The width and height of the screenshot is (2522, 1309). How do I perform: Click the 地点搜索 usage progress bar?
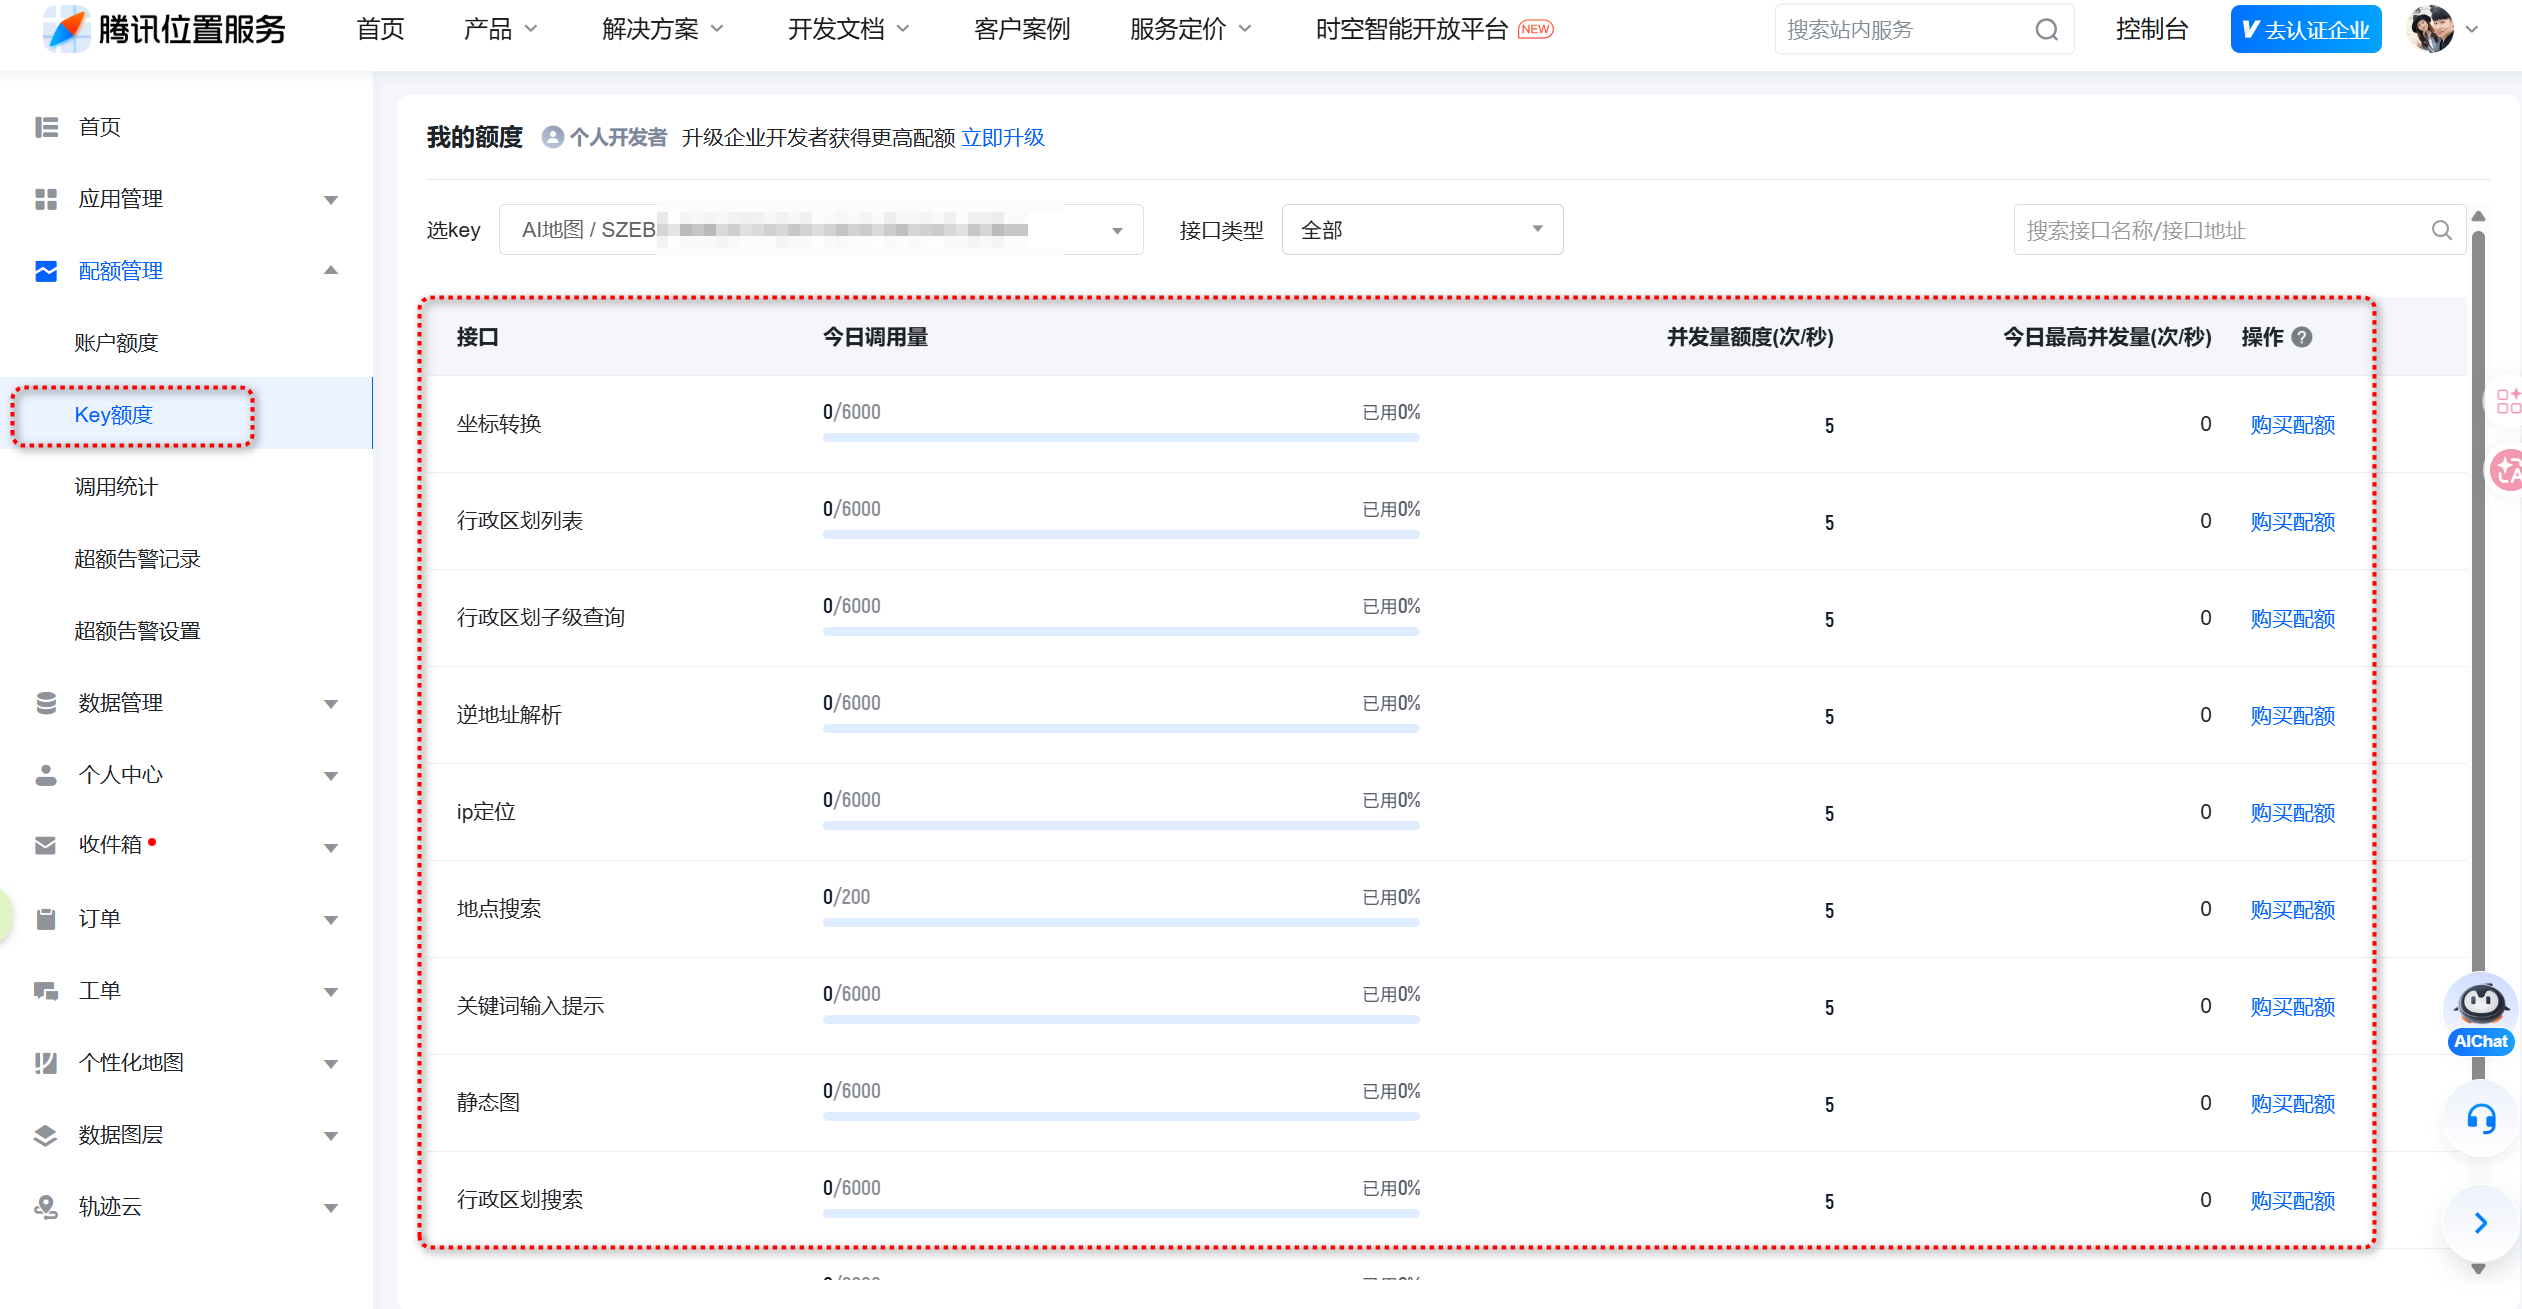tap(1121, 923)
